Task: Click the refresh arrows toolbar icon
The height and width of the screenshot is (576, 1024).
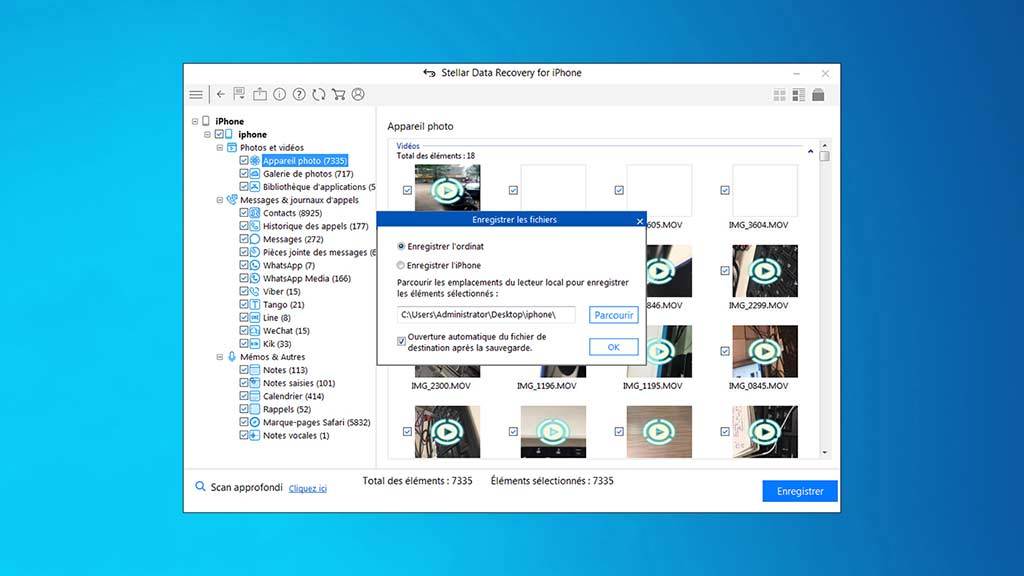Action: coord(318,95)
